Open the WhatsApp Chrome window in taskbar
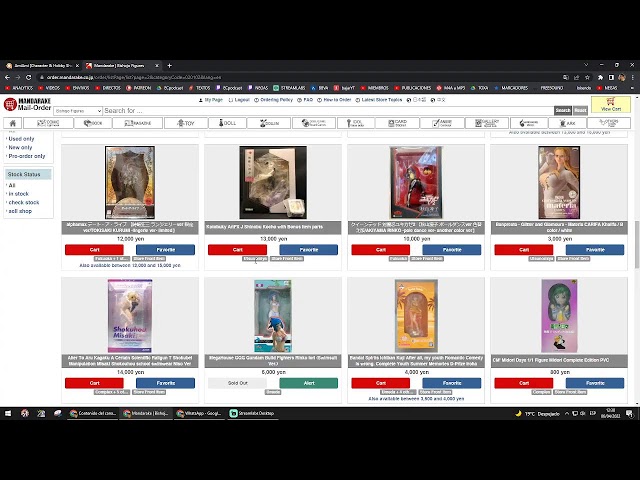This screenshot has height=480, width=640. pos(199,413)
